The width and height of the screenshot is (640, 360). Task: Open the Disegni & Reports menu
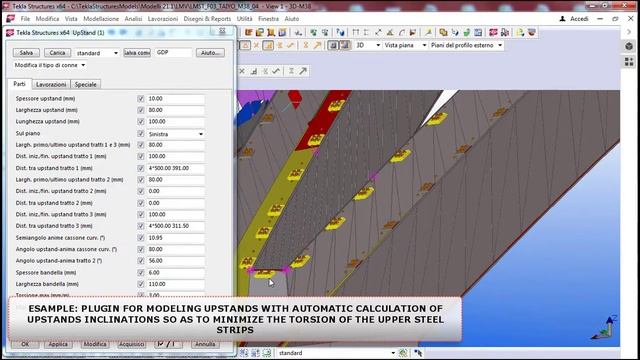click(207, 19)
